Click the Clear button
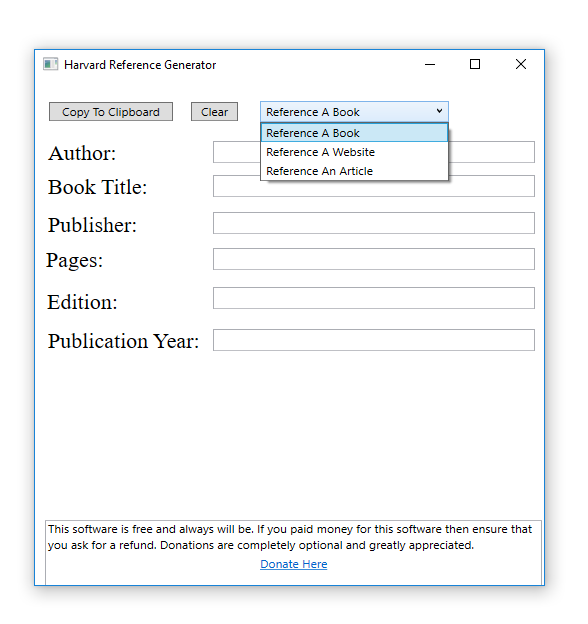The height and width of the screenshot is (624, 588). click(214, 112)
